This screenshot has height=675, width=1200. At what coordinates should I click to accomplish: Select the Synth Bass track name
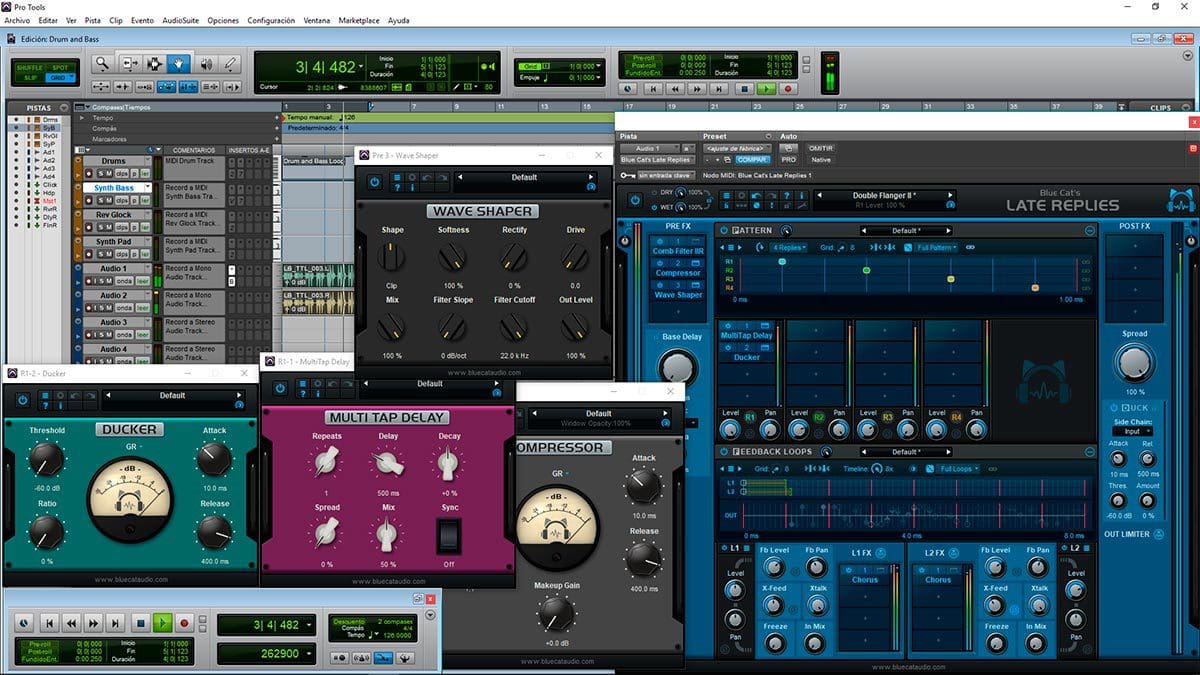[x=114, y=188]
